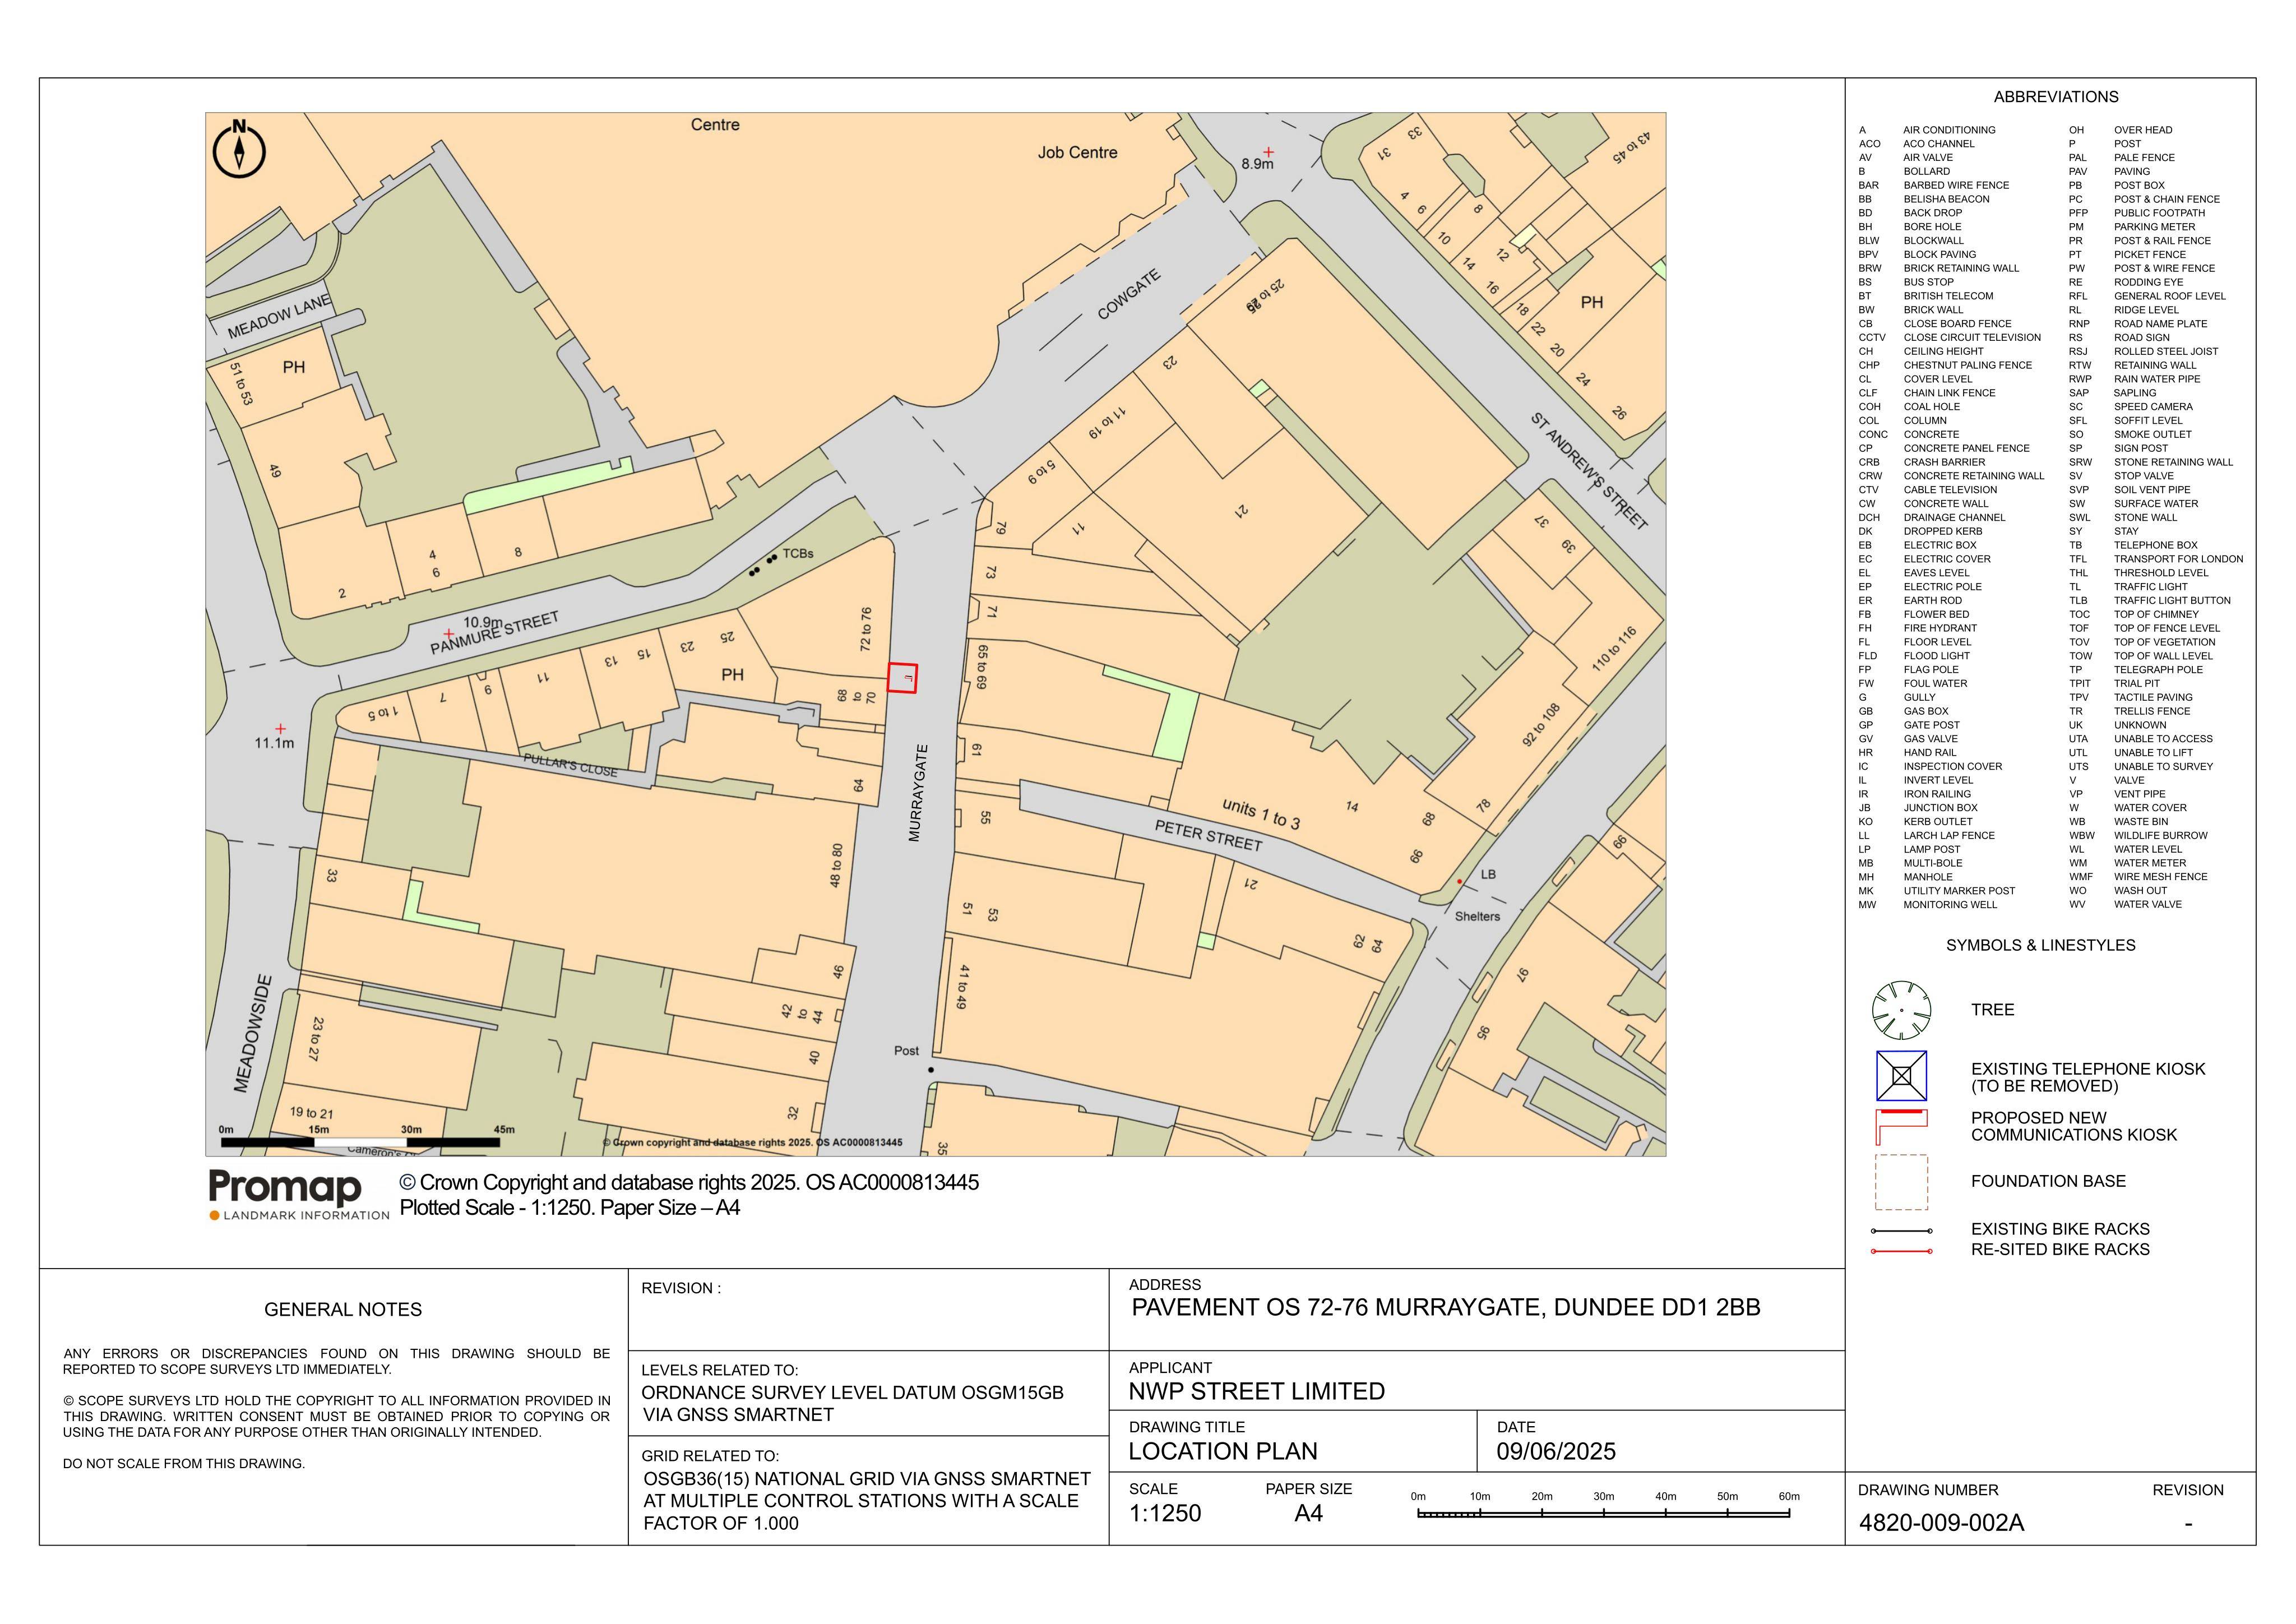Click the PANMURE STREET label

click(494, 634)
